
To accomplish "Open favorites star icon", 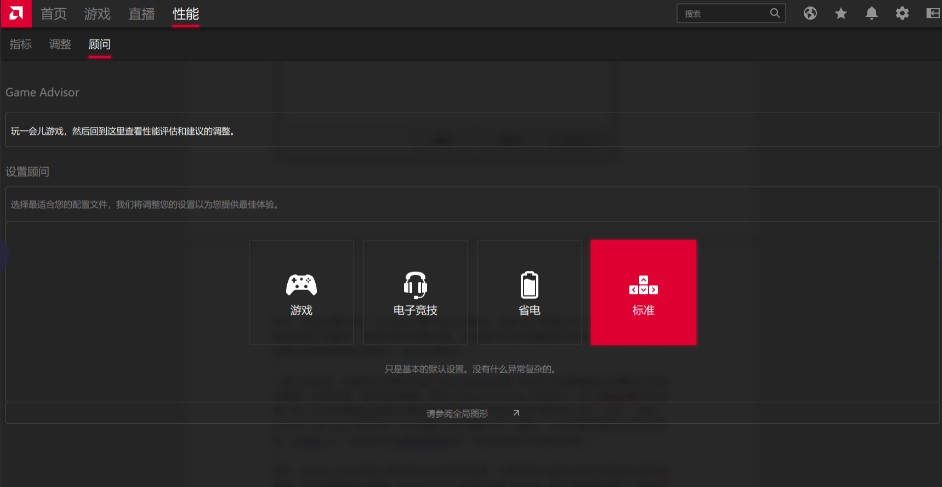I will point(841,13).
